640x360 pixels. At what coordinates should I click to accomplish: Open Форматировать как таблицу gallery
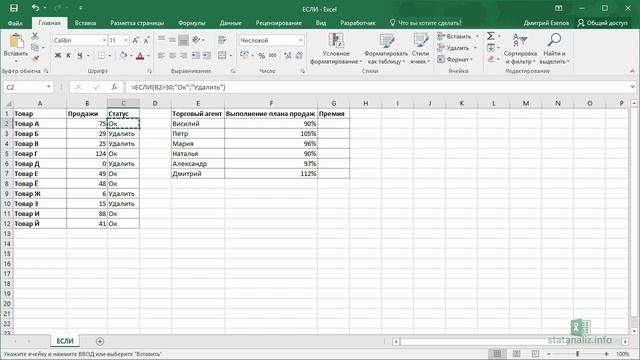[386, 49]
